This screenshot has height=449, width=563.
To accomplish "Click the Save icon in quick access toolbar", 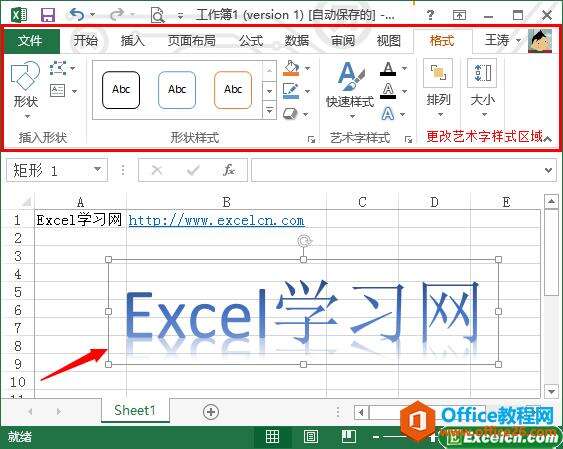I will click(47, 15).
